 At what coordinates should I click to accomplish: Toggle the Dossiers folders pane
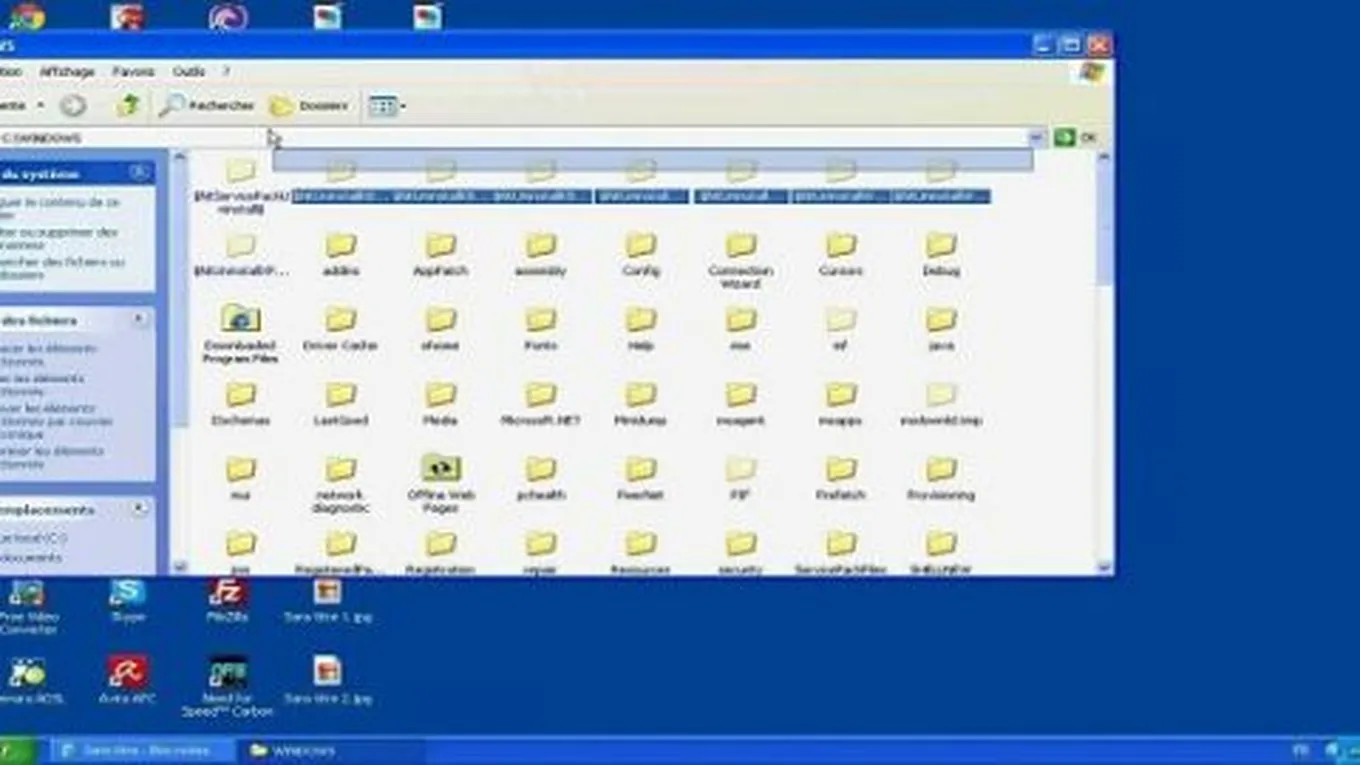point(309,105)
